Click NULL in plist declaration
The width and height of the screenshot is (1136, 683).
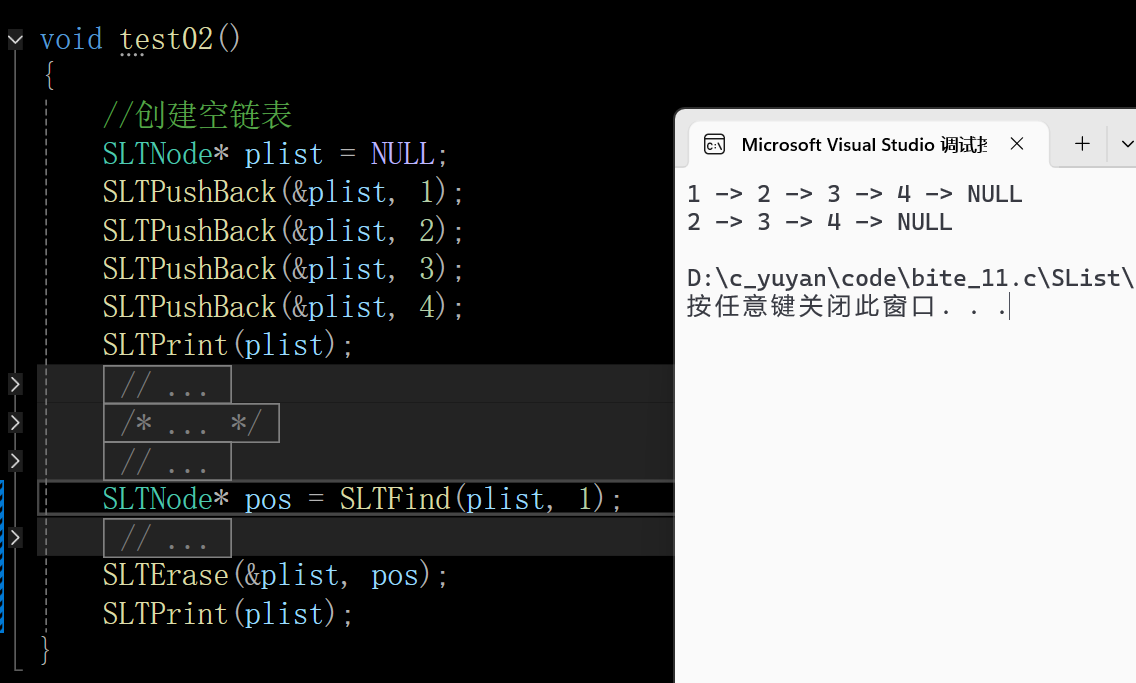(x=403, y=154)
